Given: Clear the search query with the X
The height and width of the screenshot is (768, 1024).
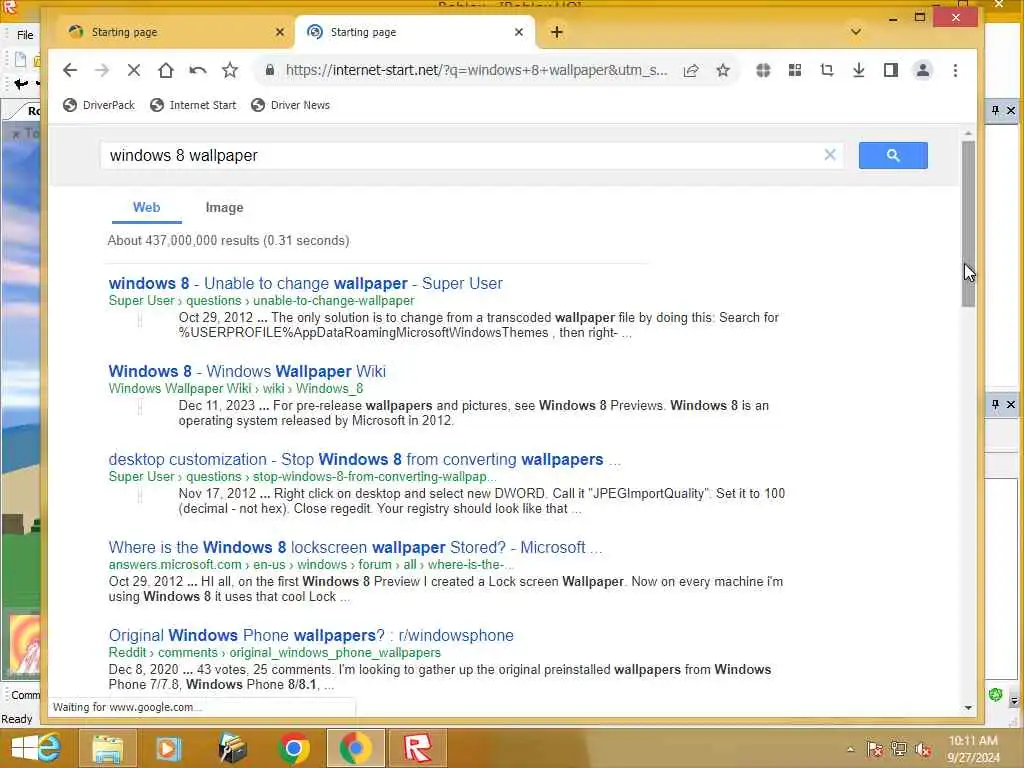Looking at the screenshot, I should coord(830,155).
